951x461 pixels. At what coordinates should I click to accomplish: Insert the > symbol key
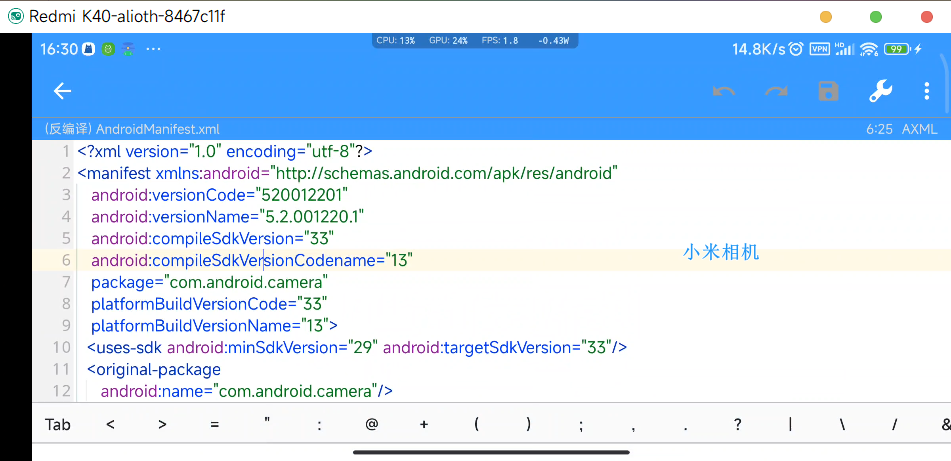(x=162, y=425)
